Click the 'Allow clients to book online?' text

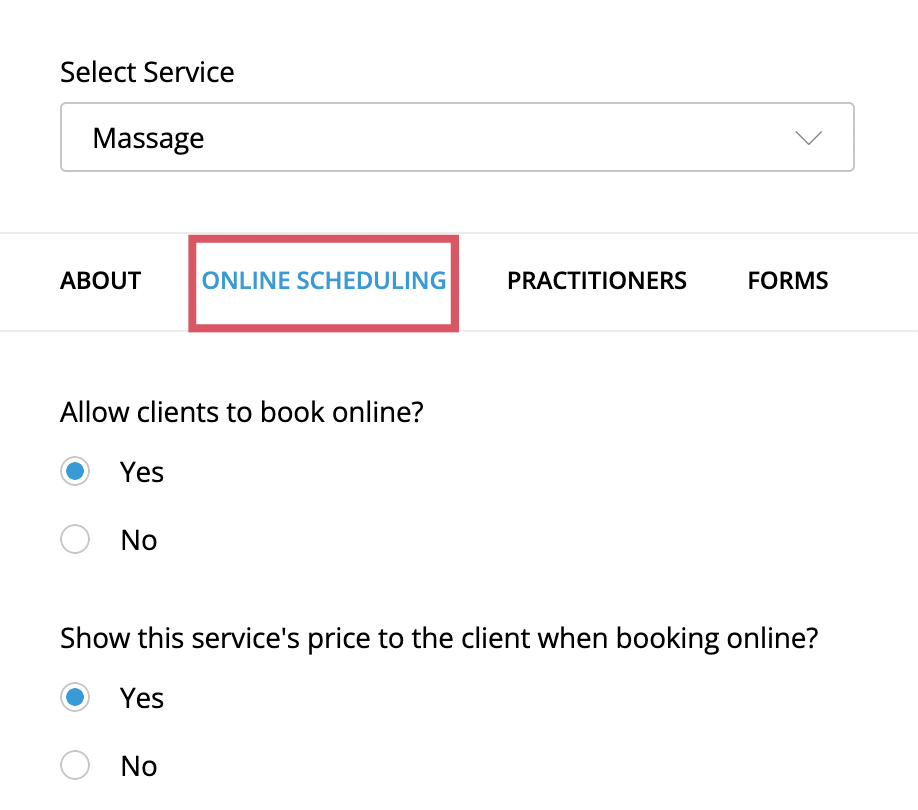(242, 412)
